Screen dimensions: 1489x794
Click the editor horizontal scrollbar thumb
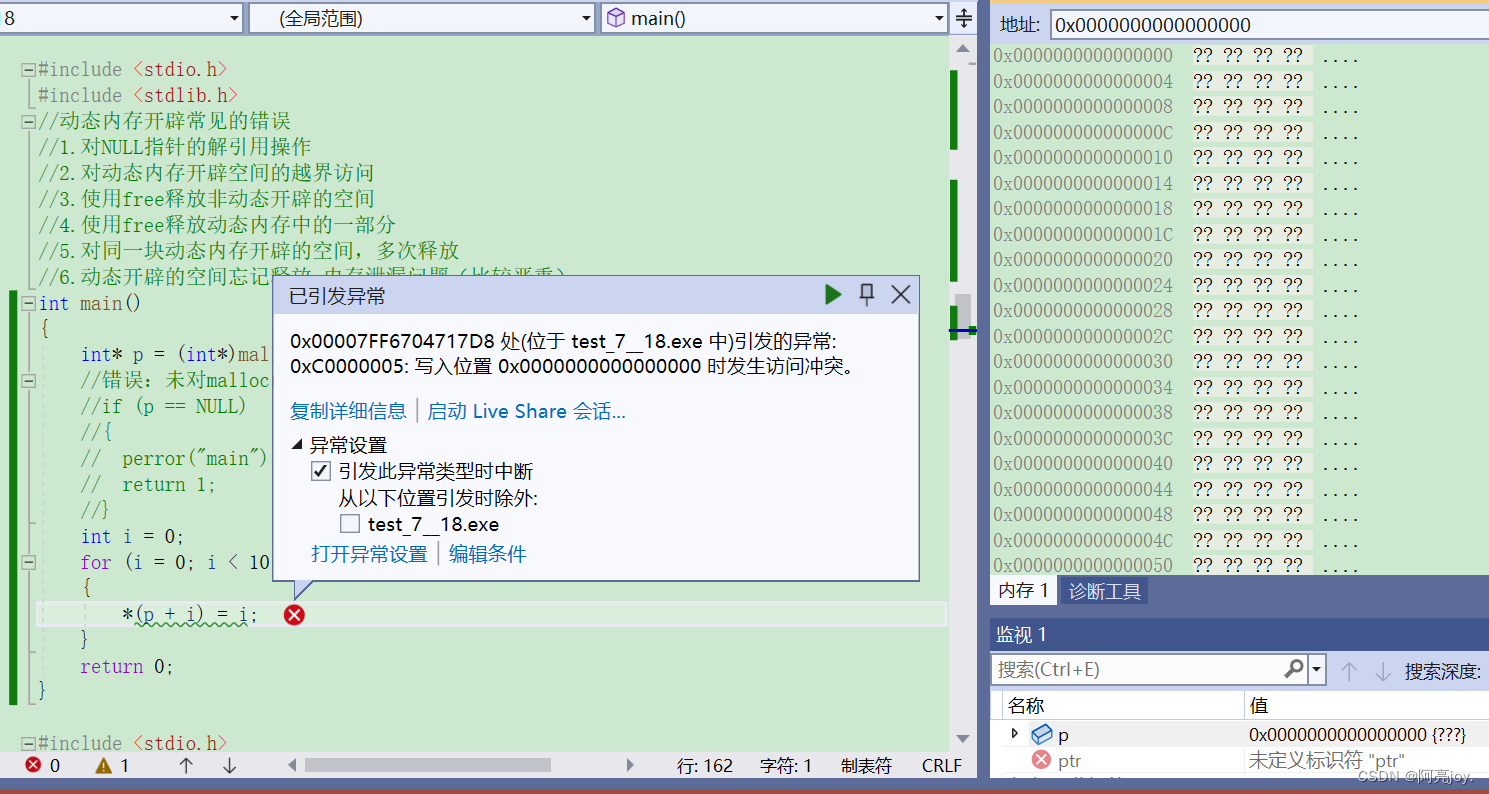pyautogui.click(x=428, y=765)
